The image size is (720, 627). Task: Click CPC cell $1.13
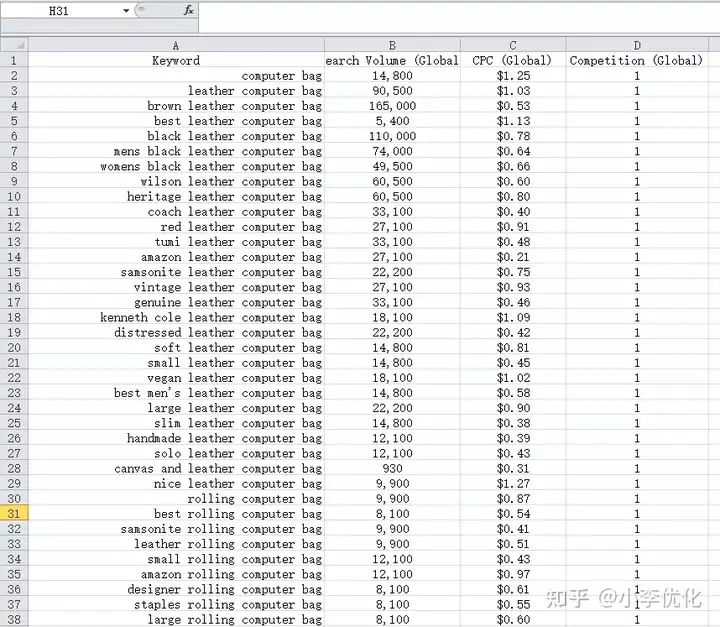(513, 121)
